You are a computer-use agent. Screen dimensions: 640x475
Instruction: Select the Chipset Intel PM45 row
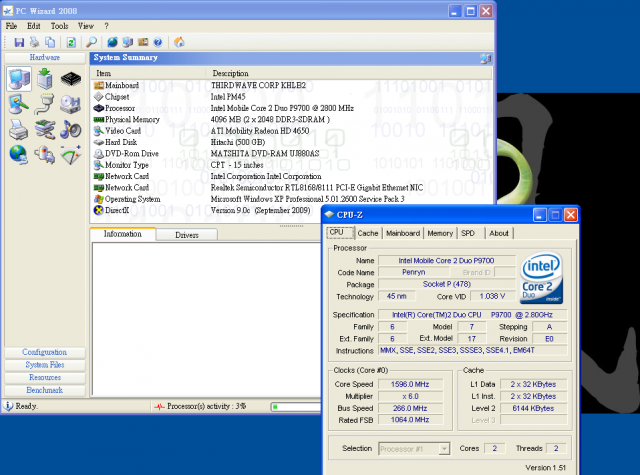(x=291, y=97)
